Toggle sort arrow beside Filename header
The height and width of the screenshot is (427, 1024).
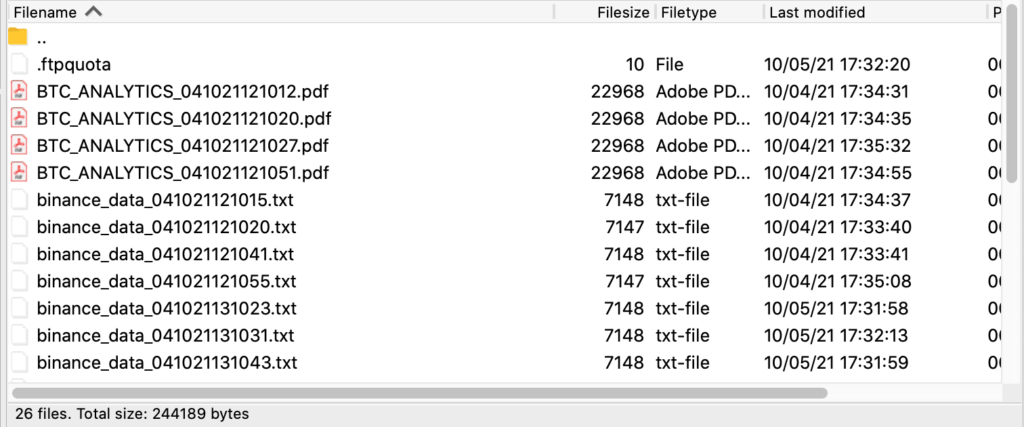click(93, 12)
